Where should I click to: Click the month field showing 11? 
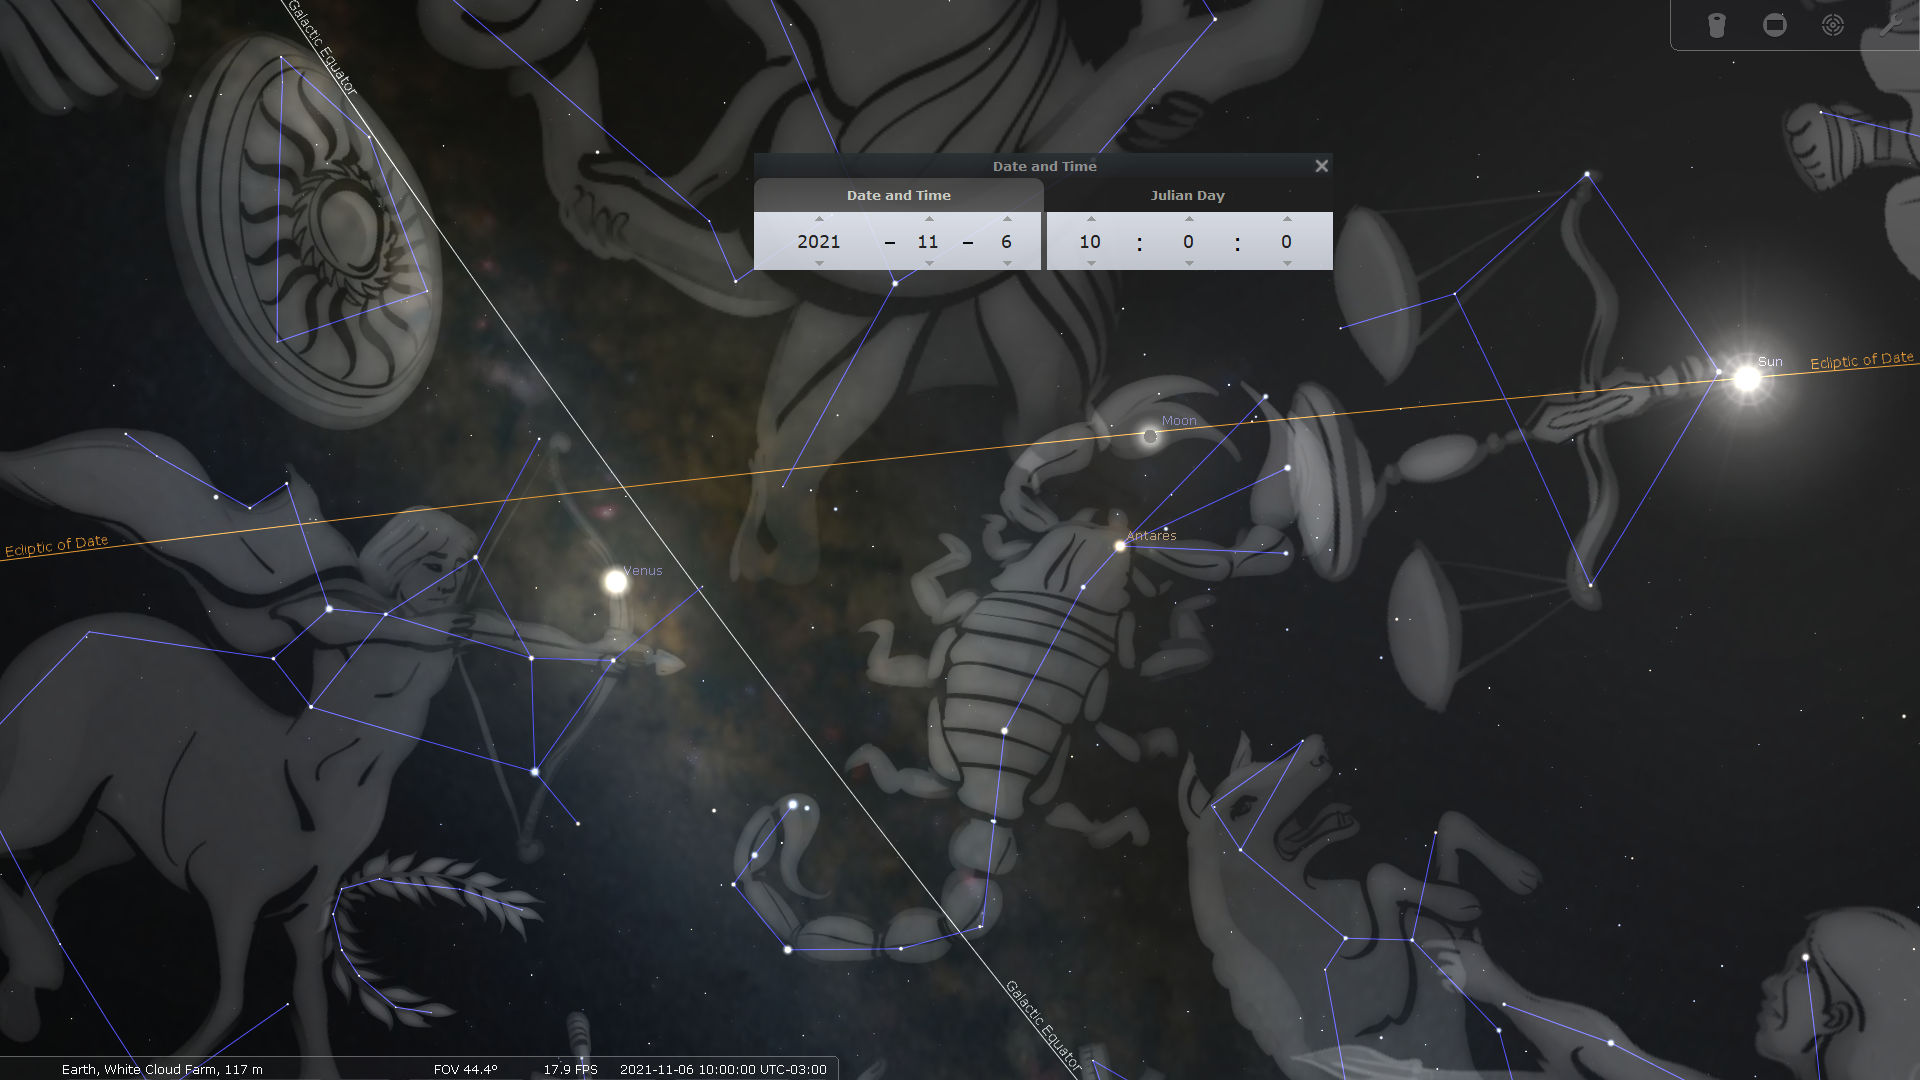pos(928,242)
